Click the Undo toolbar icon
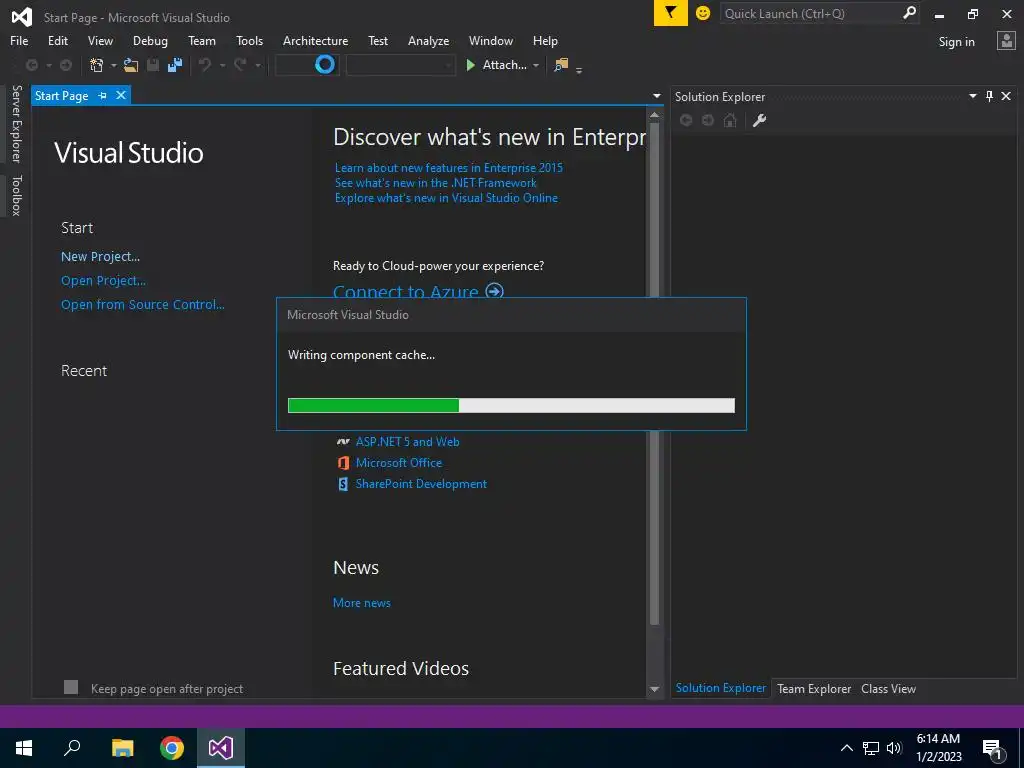Screen dimensions: 1024x768 click(205, 65)
